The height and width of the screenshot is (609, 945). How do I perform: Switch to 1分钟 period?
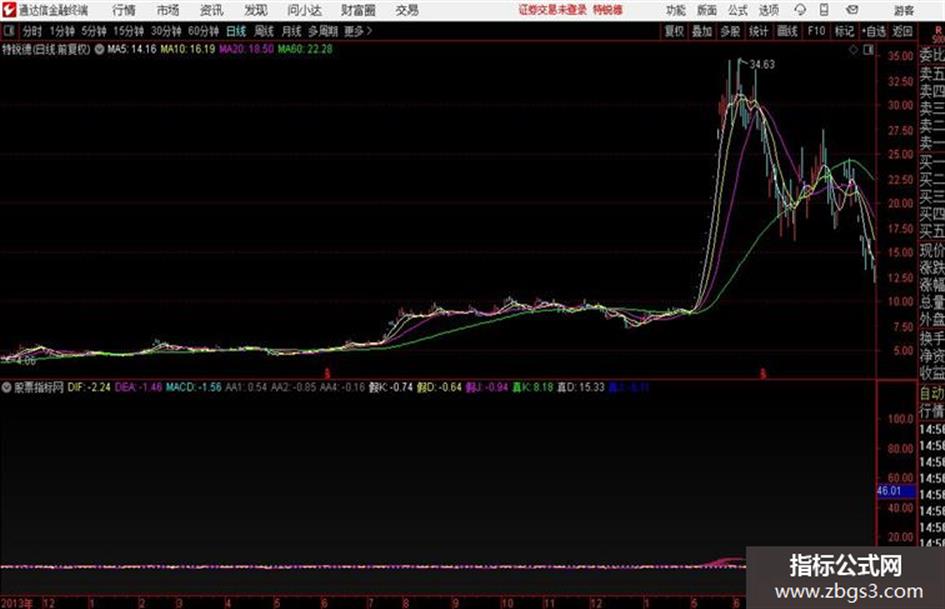[x=61, y=31]
